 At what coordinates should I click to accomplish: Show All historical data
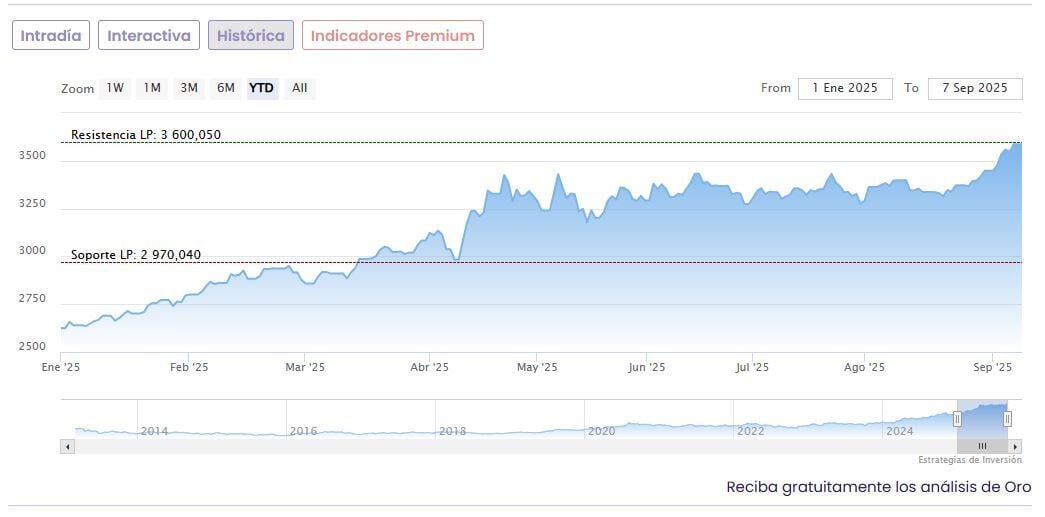[299, 88]
